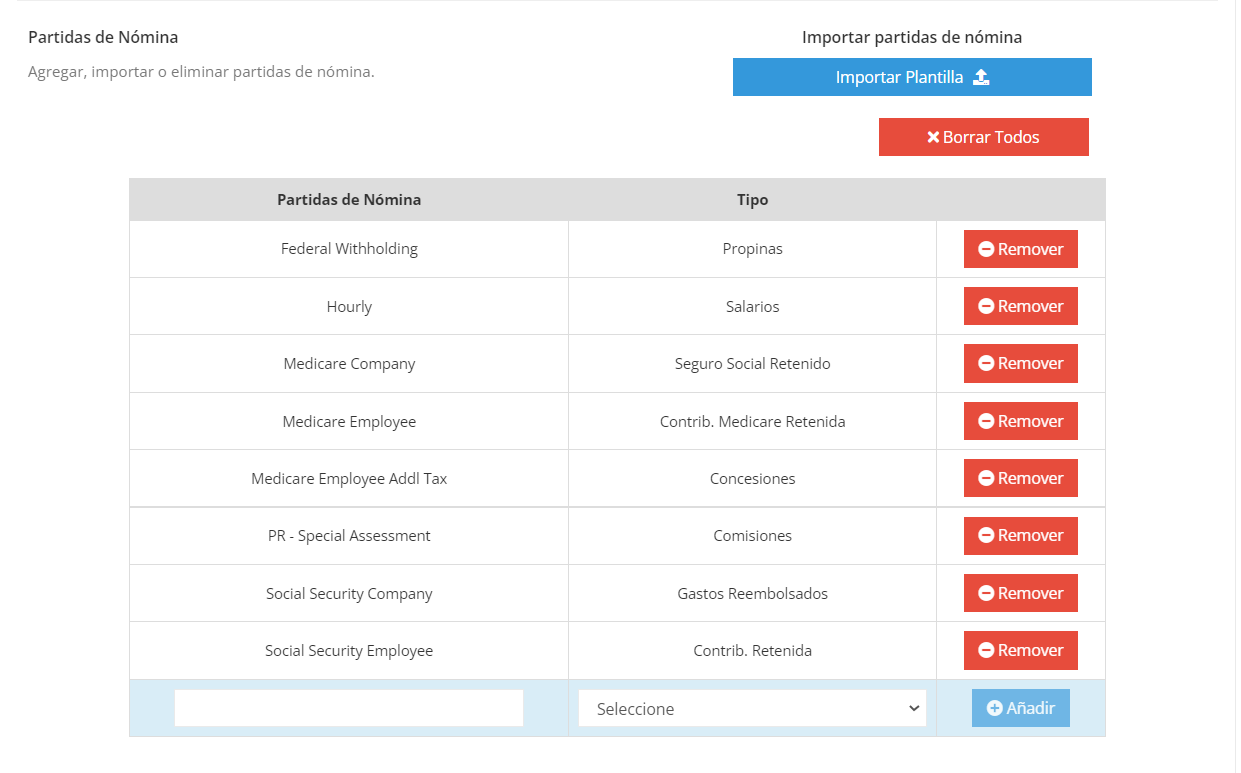Remove the Medicare Employee row

point(1021,421)
